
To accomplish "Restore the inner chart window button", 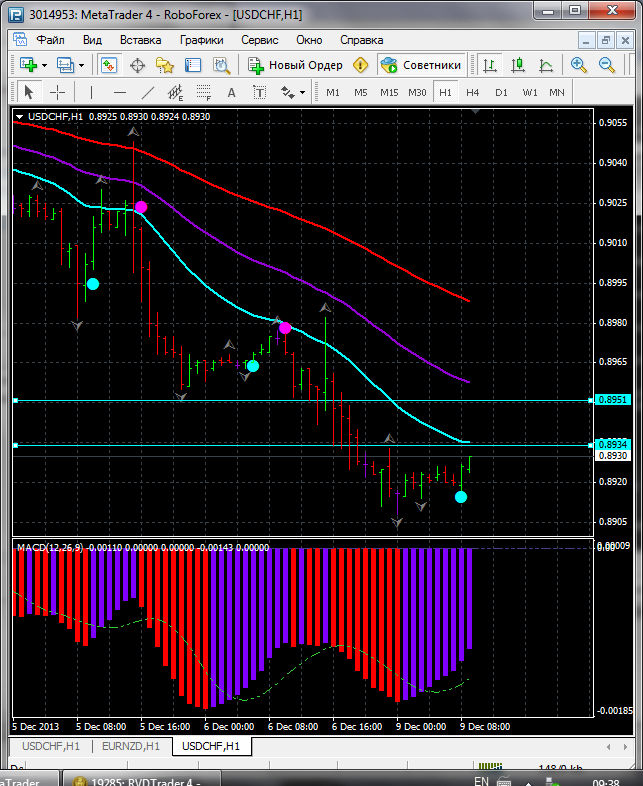I will pos(605,40).
